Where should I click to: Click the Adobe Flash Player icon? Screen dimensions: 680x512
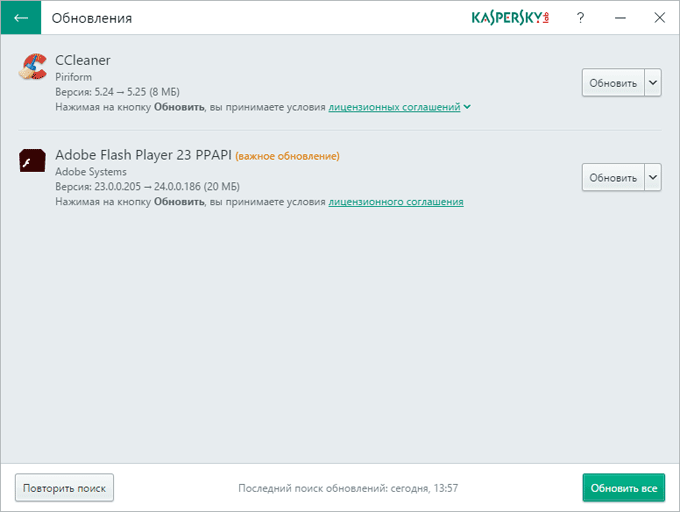(33, 161)
